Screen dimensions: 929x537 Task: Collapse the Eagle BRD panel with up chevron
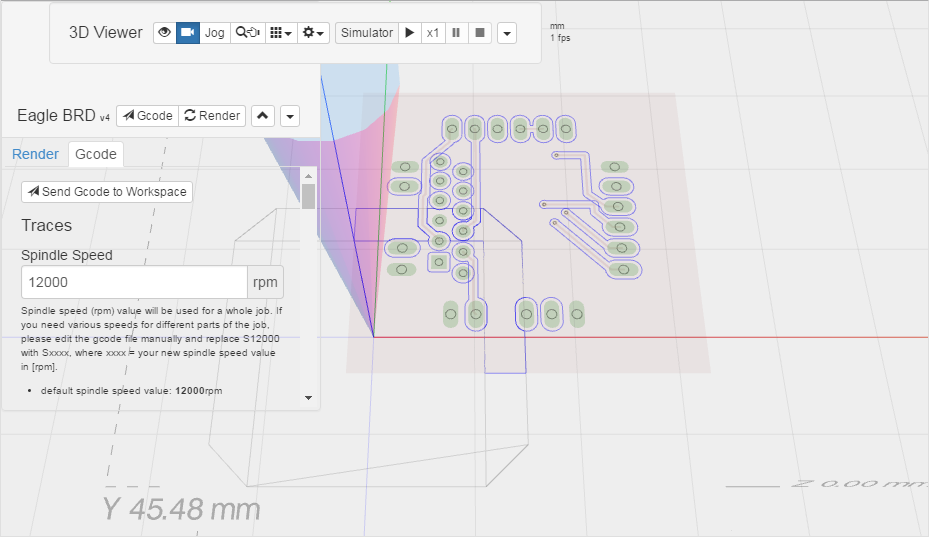pyautogui.click(x=262, y=116)
